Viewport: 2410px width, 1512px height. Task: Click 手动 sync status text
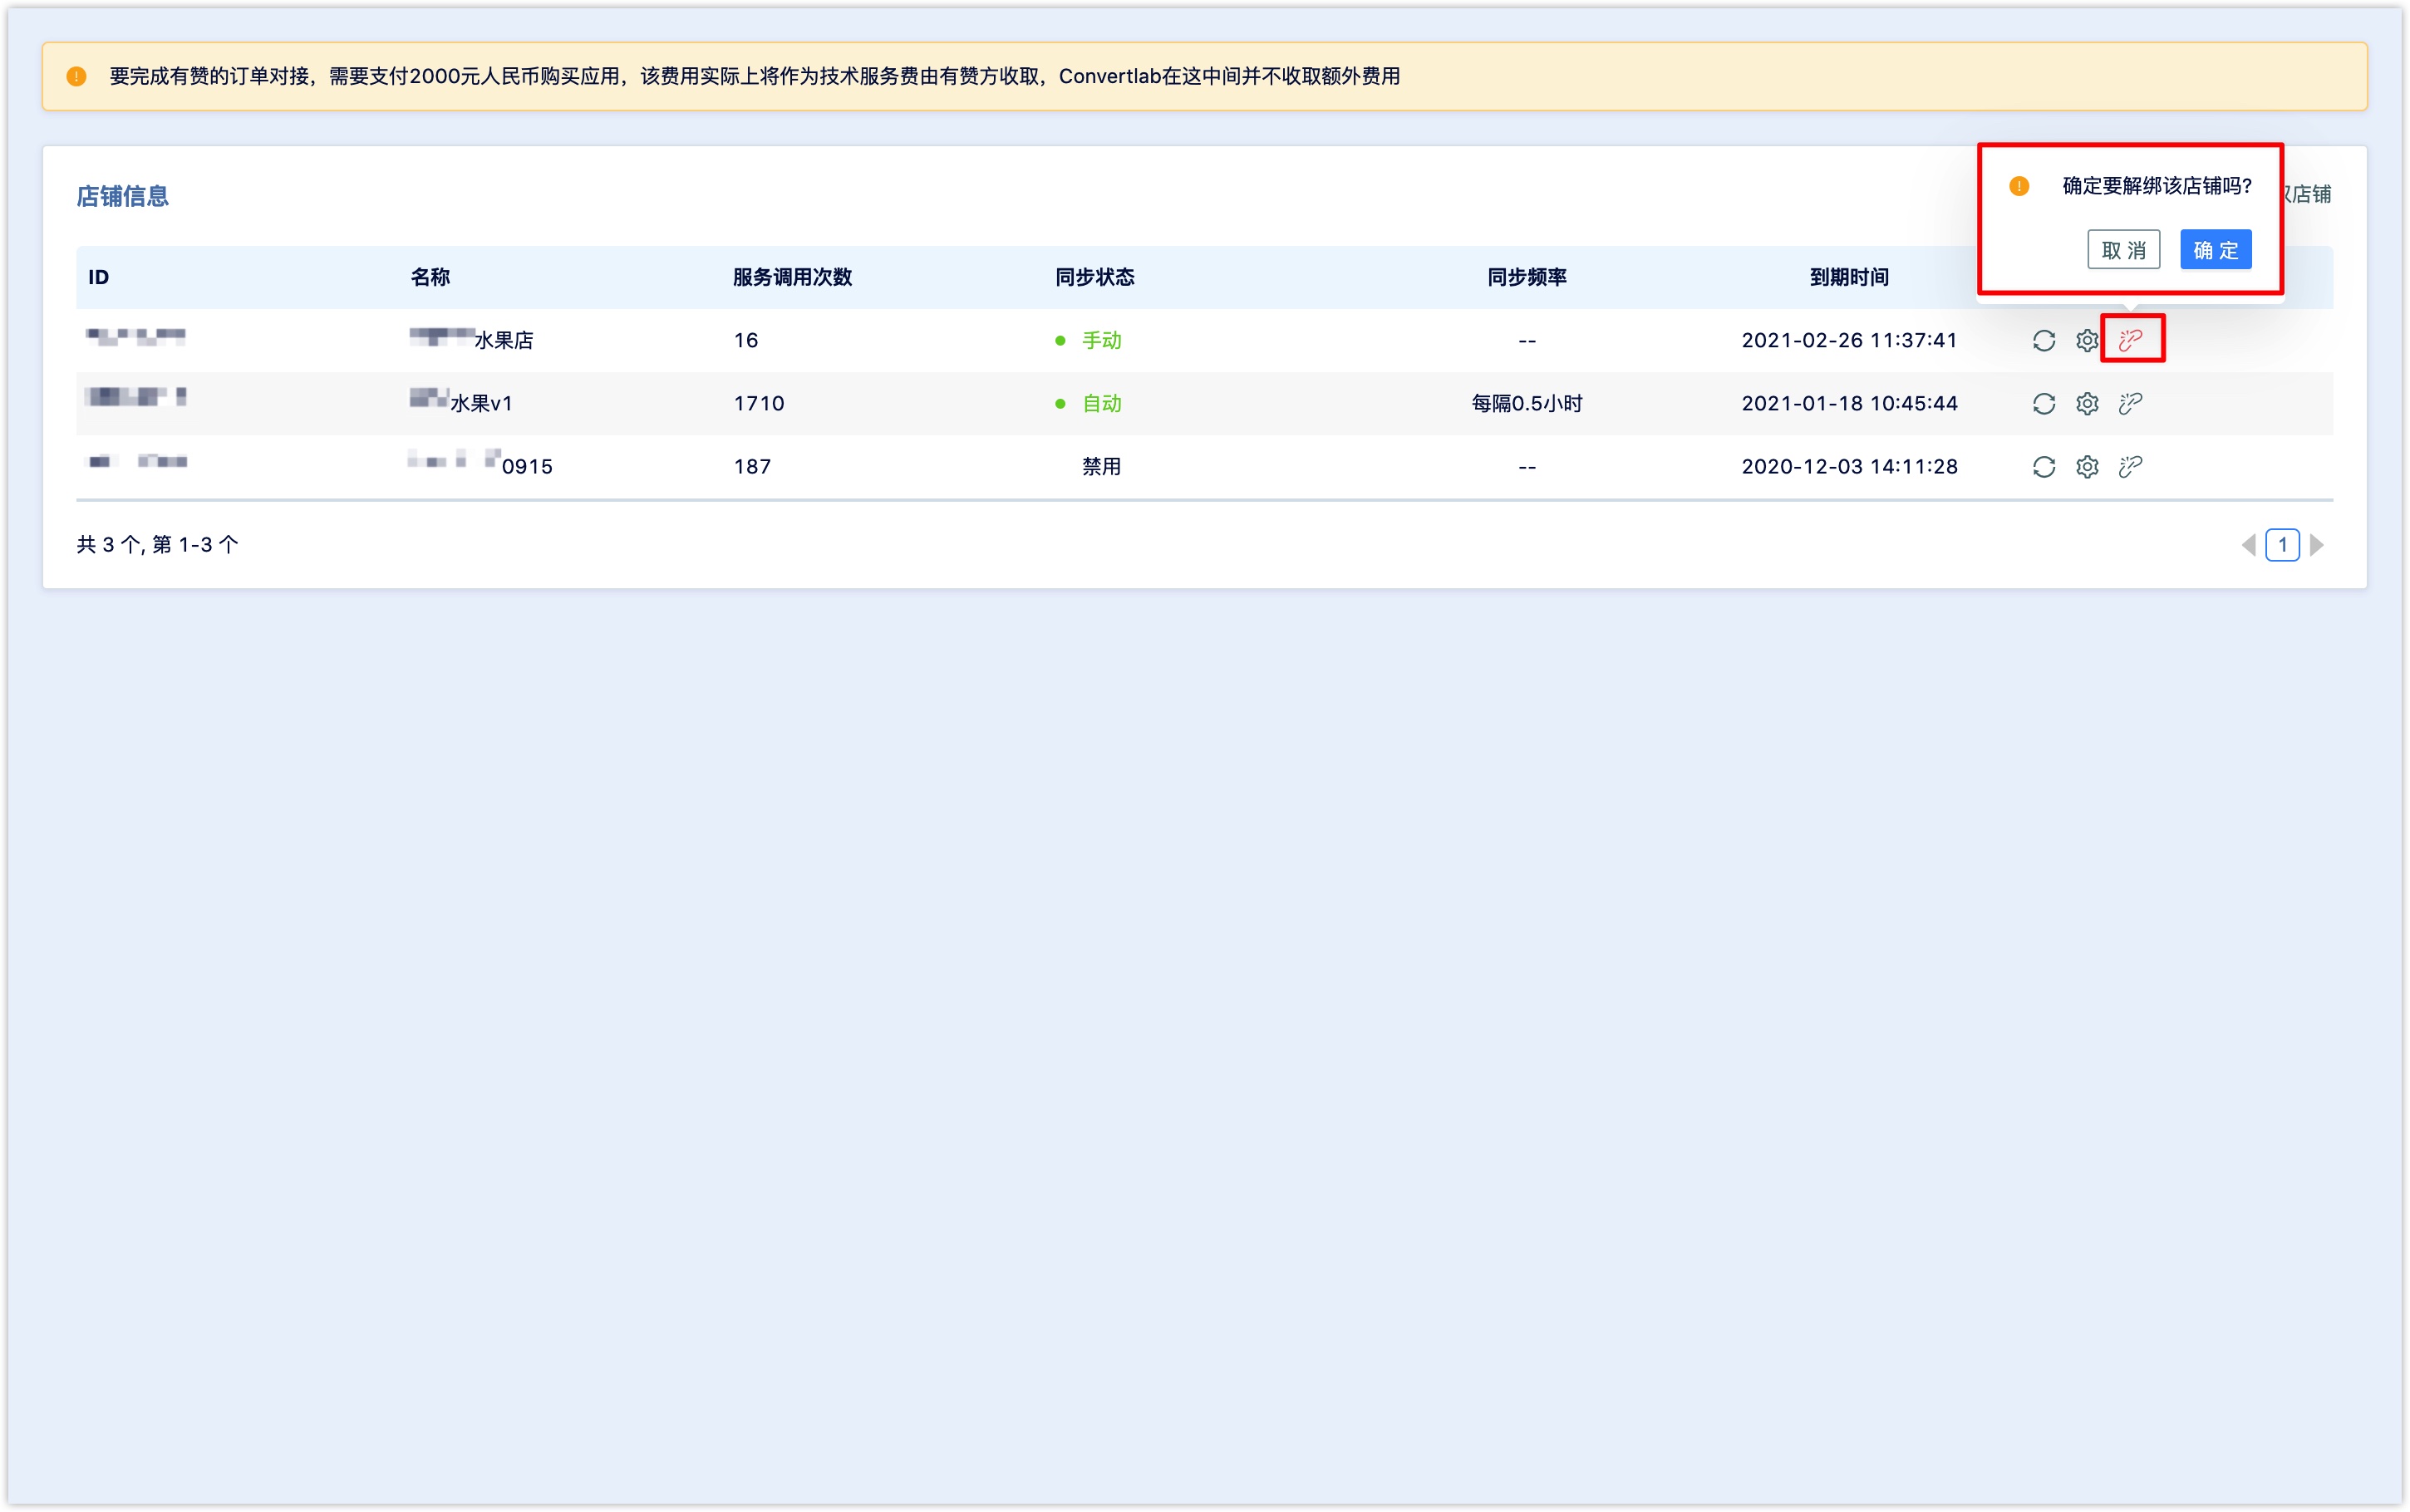(1101, 341)
